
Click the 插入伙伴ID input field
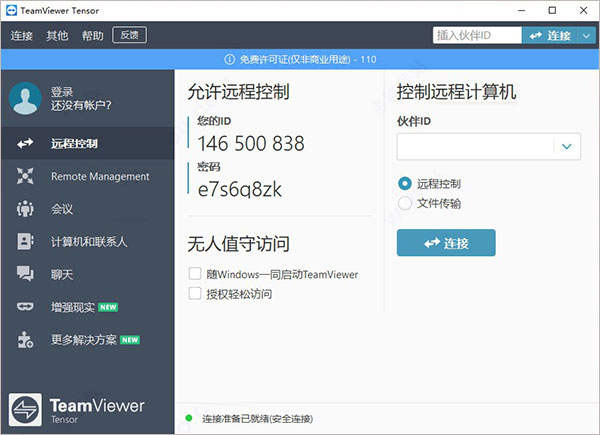[477, 36]
